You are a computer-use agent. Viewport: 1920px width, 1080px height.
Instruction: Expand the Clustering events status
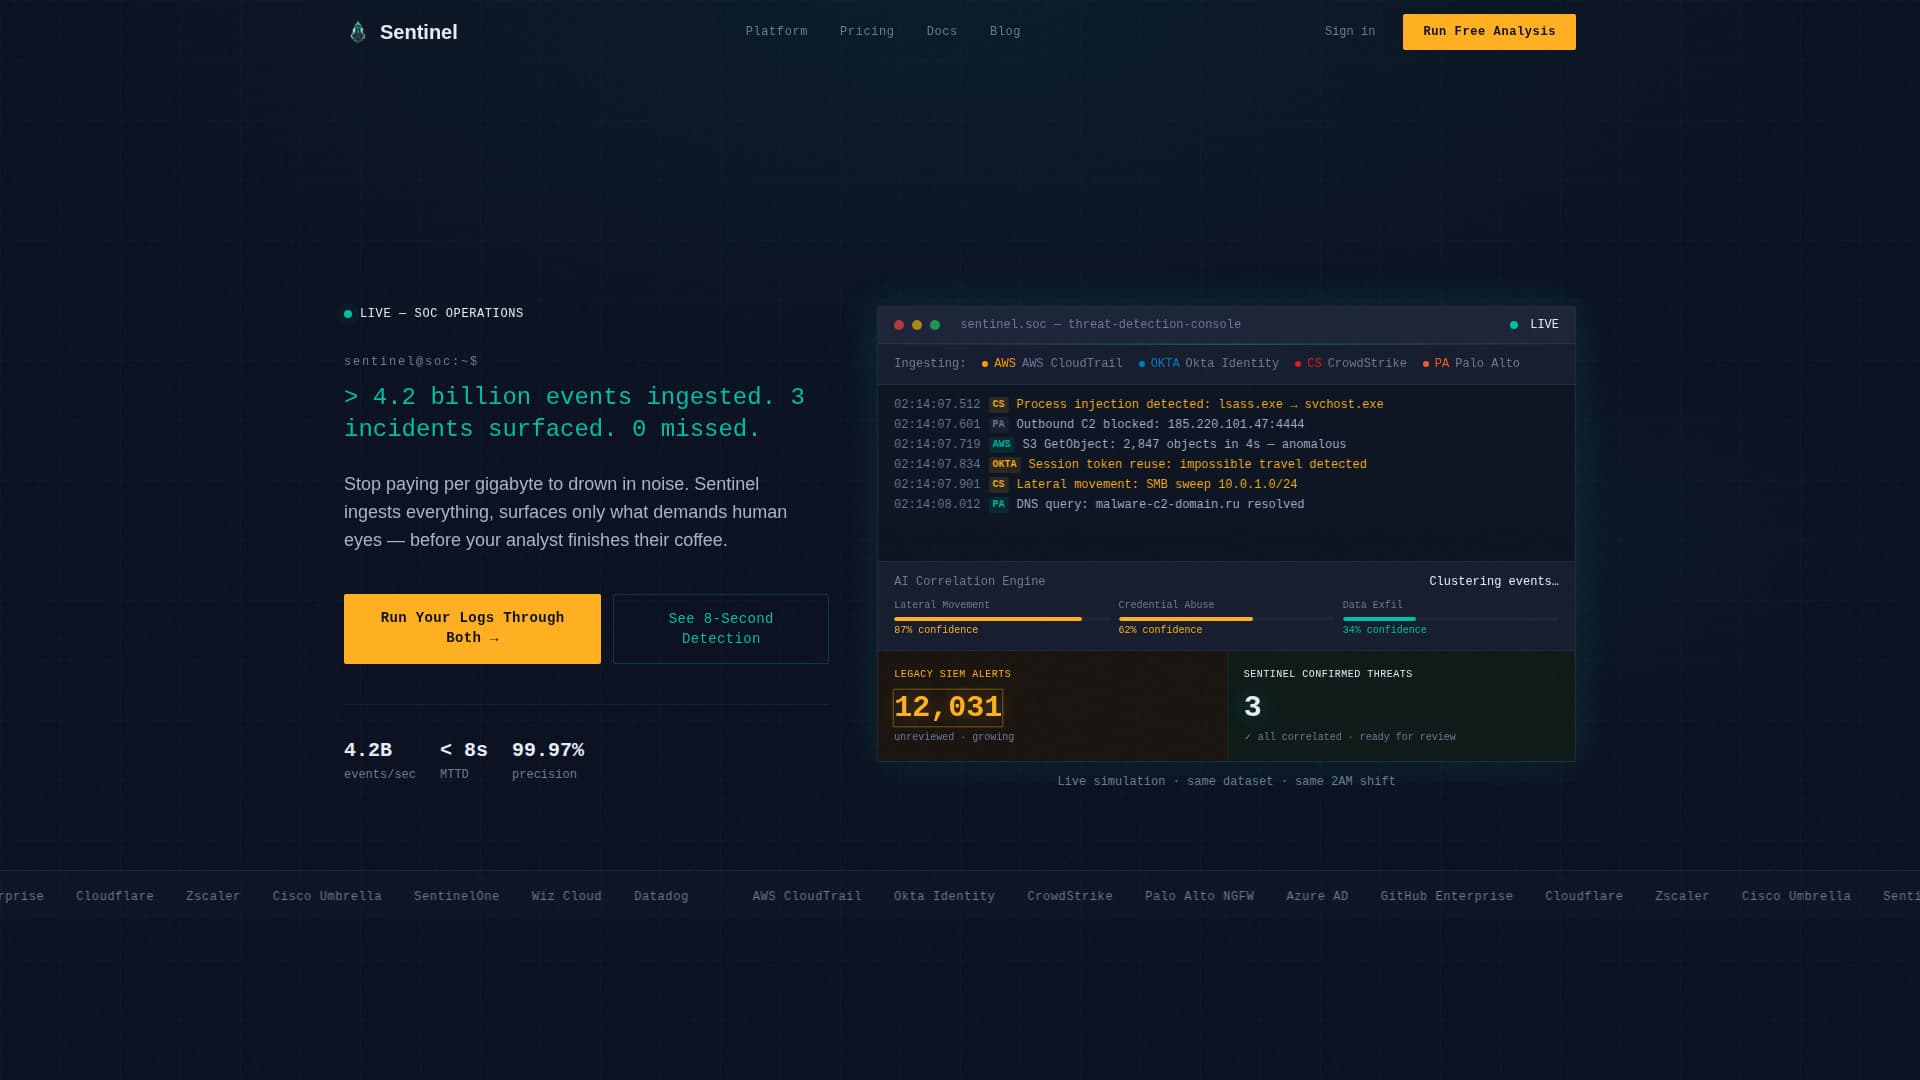click(1494, 581)
